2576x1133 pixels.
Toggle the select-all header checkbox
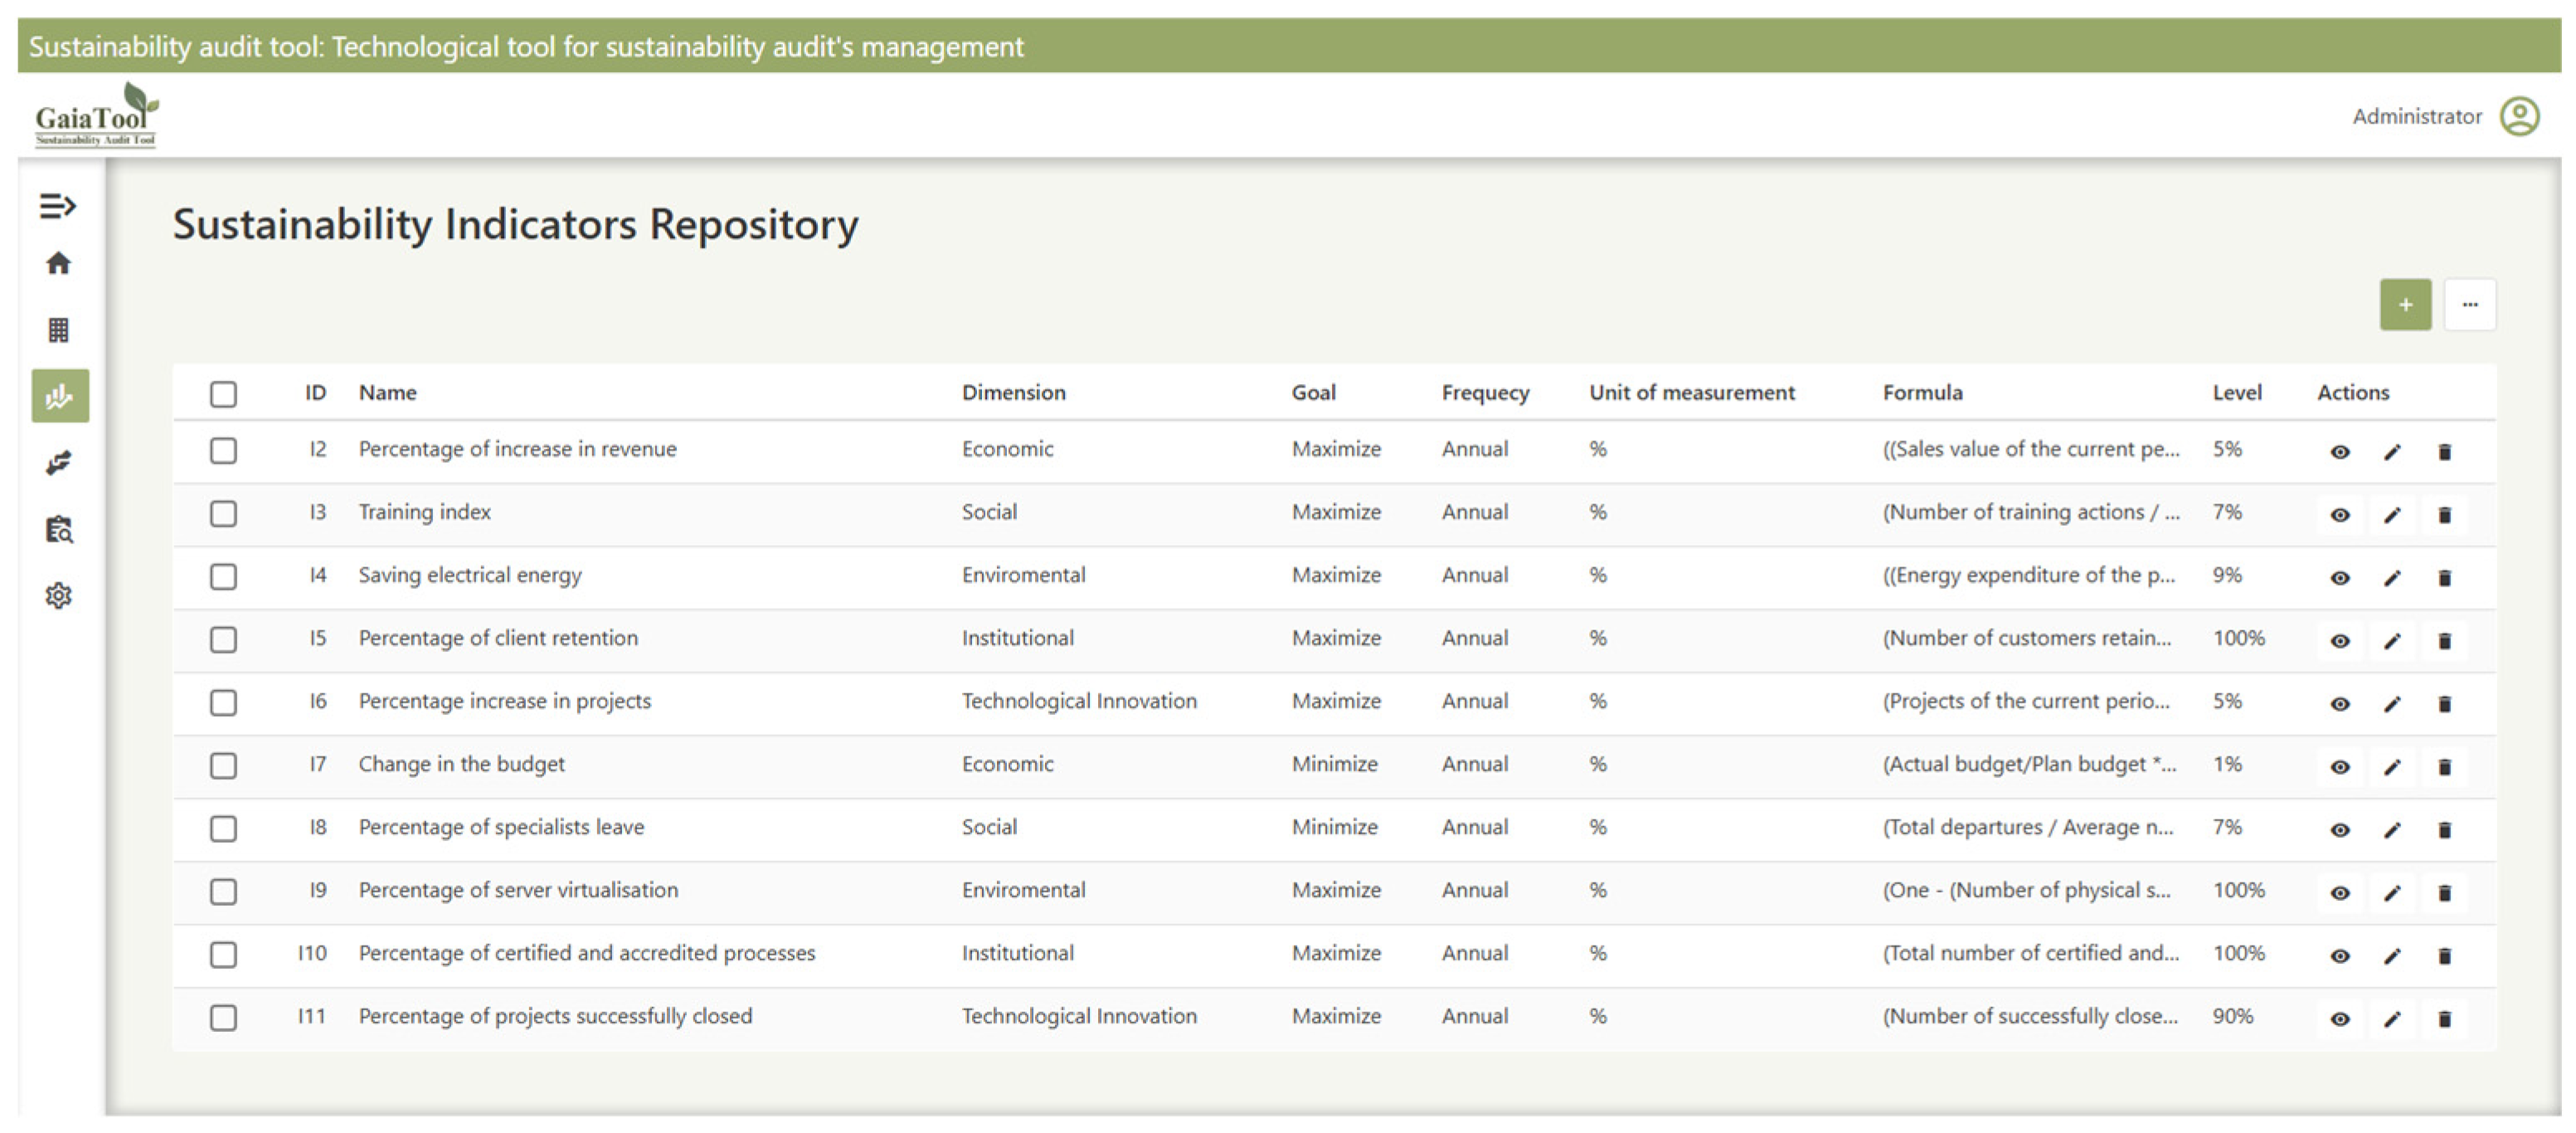[223, 393]
